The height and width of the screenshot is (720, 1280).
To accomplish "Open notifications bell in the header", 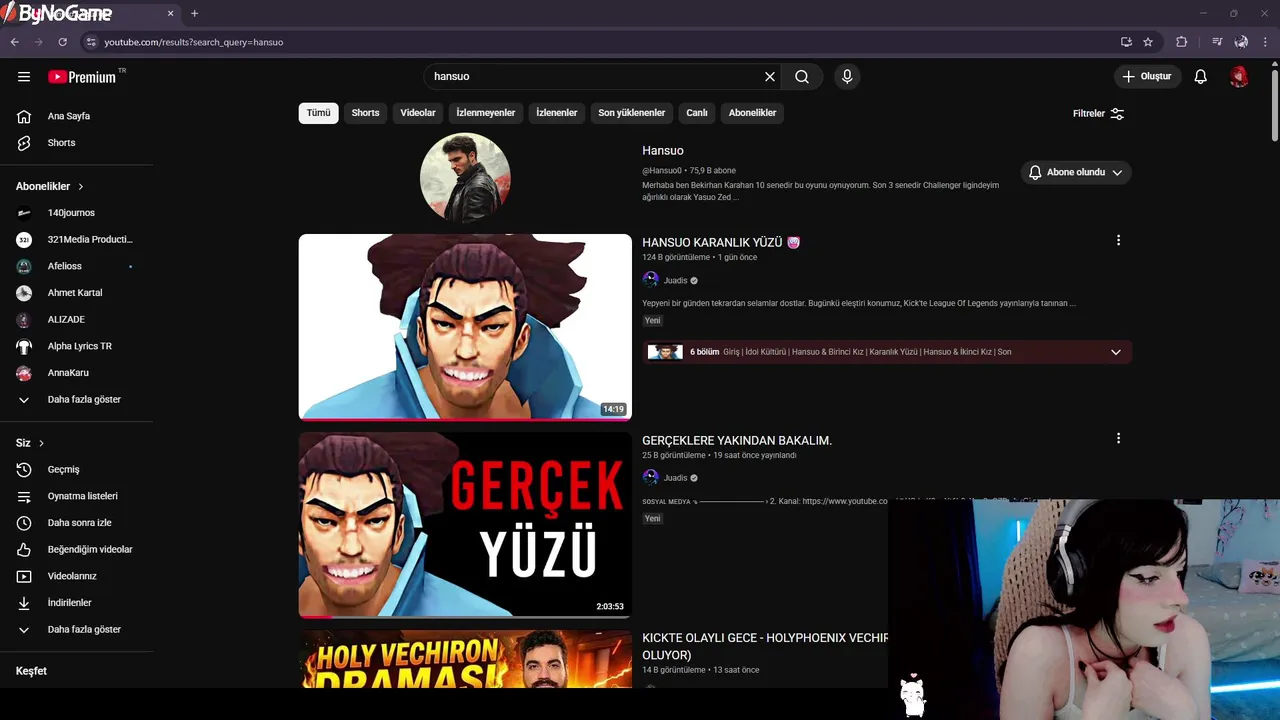I will (1201, 76).
